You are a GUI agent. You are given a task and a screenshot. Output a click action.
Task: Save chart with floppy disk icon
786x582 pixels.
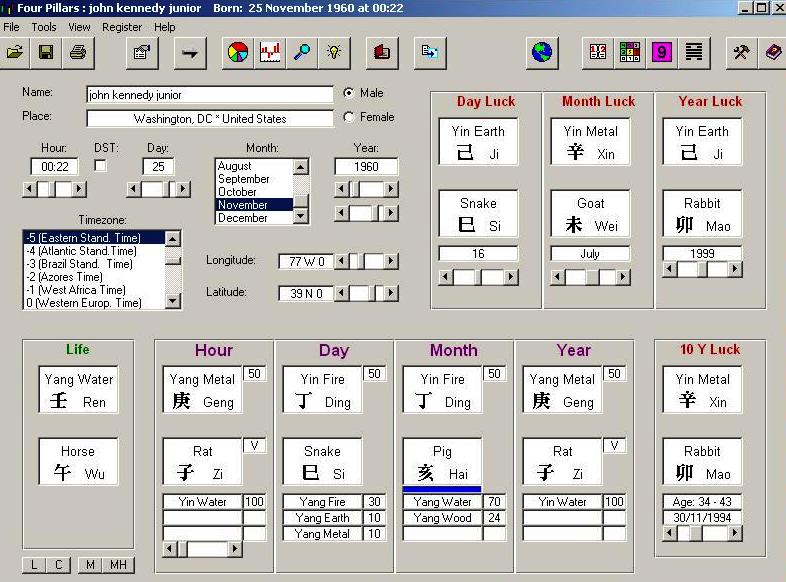[x=46, y=52]
